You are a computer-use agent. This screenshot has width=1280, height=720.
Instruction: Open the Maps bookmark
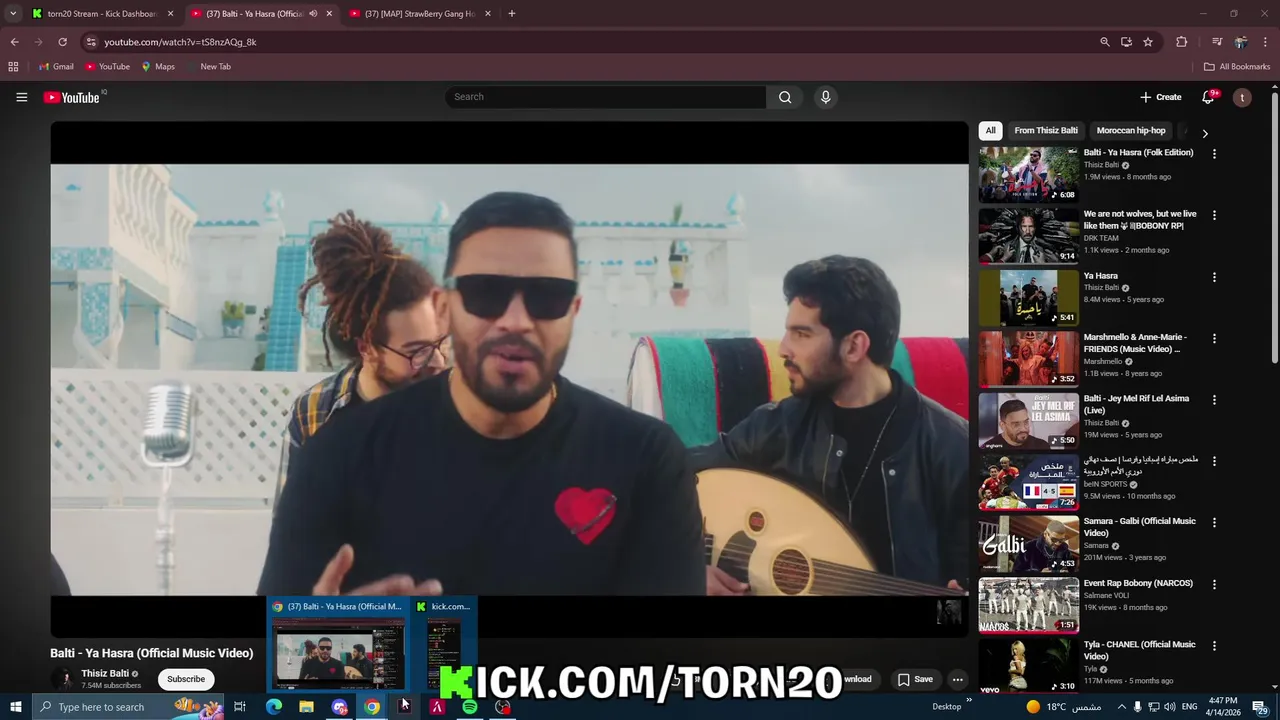point(158,67)
